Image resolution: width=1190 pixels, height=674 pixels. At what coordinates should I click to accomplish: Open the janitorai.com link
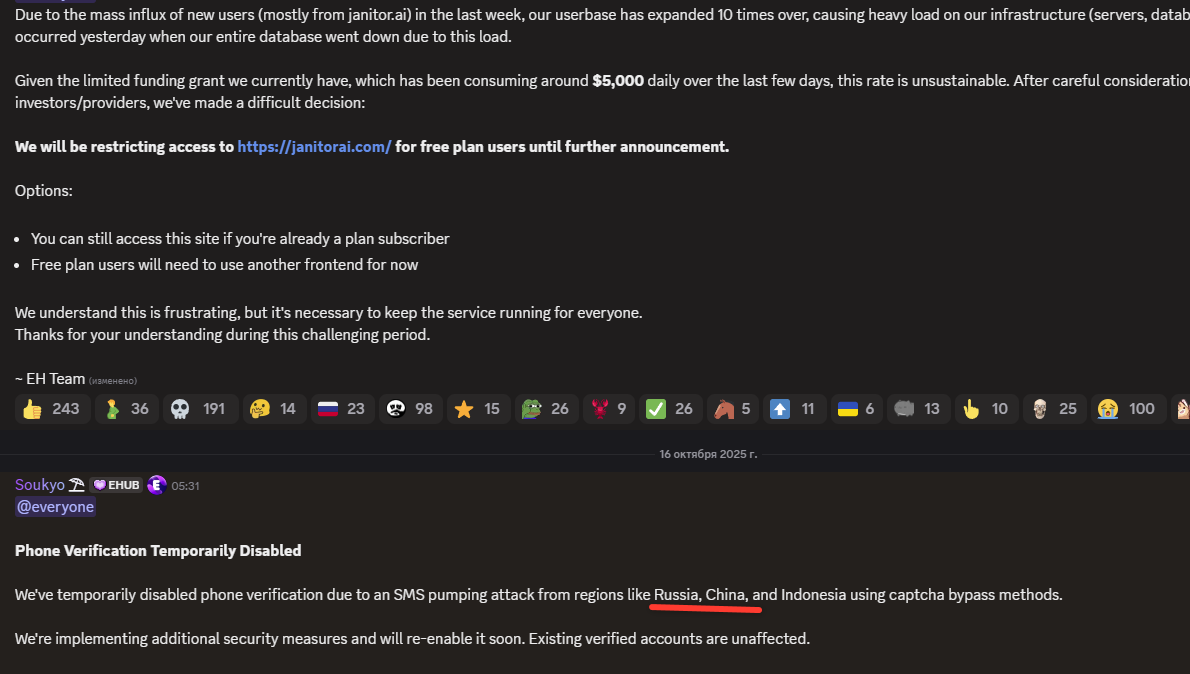(x=314, y=146)
